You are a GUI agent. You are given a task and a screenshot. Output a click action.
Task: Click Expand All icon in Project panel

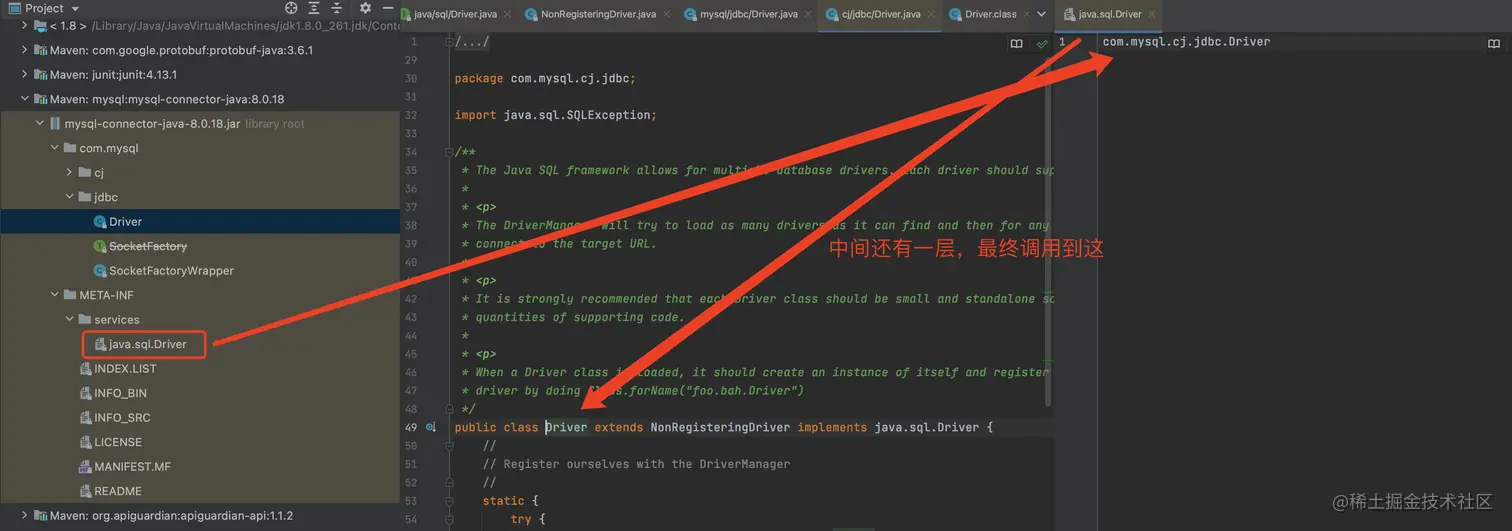(x=314, y=8)
